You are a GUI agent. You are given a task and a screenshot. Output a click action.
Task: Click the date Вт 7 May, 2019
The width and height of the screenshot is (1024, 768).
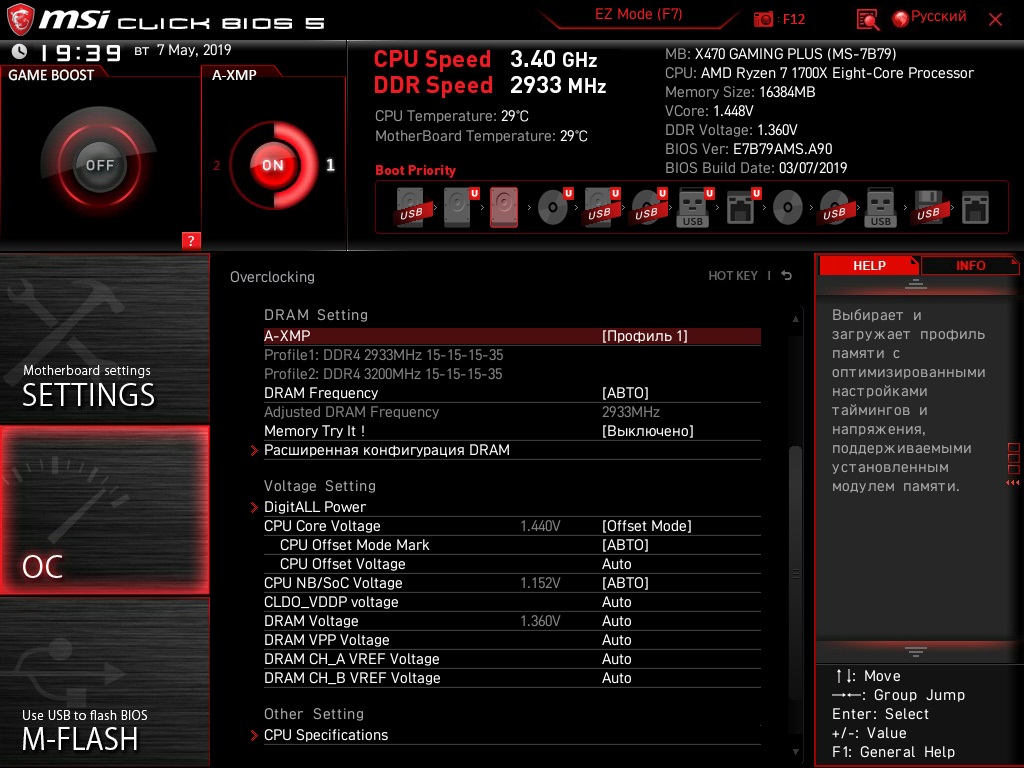(x=183, y=50)
